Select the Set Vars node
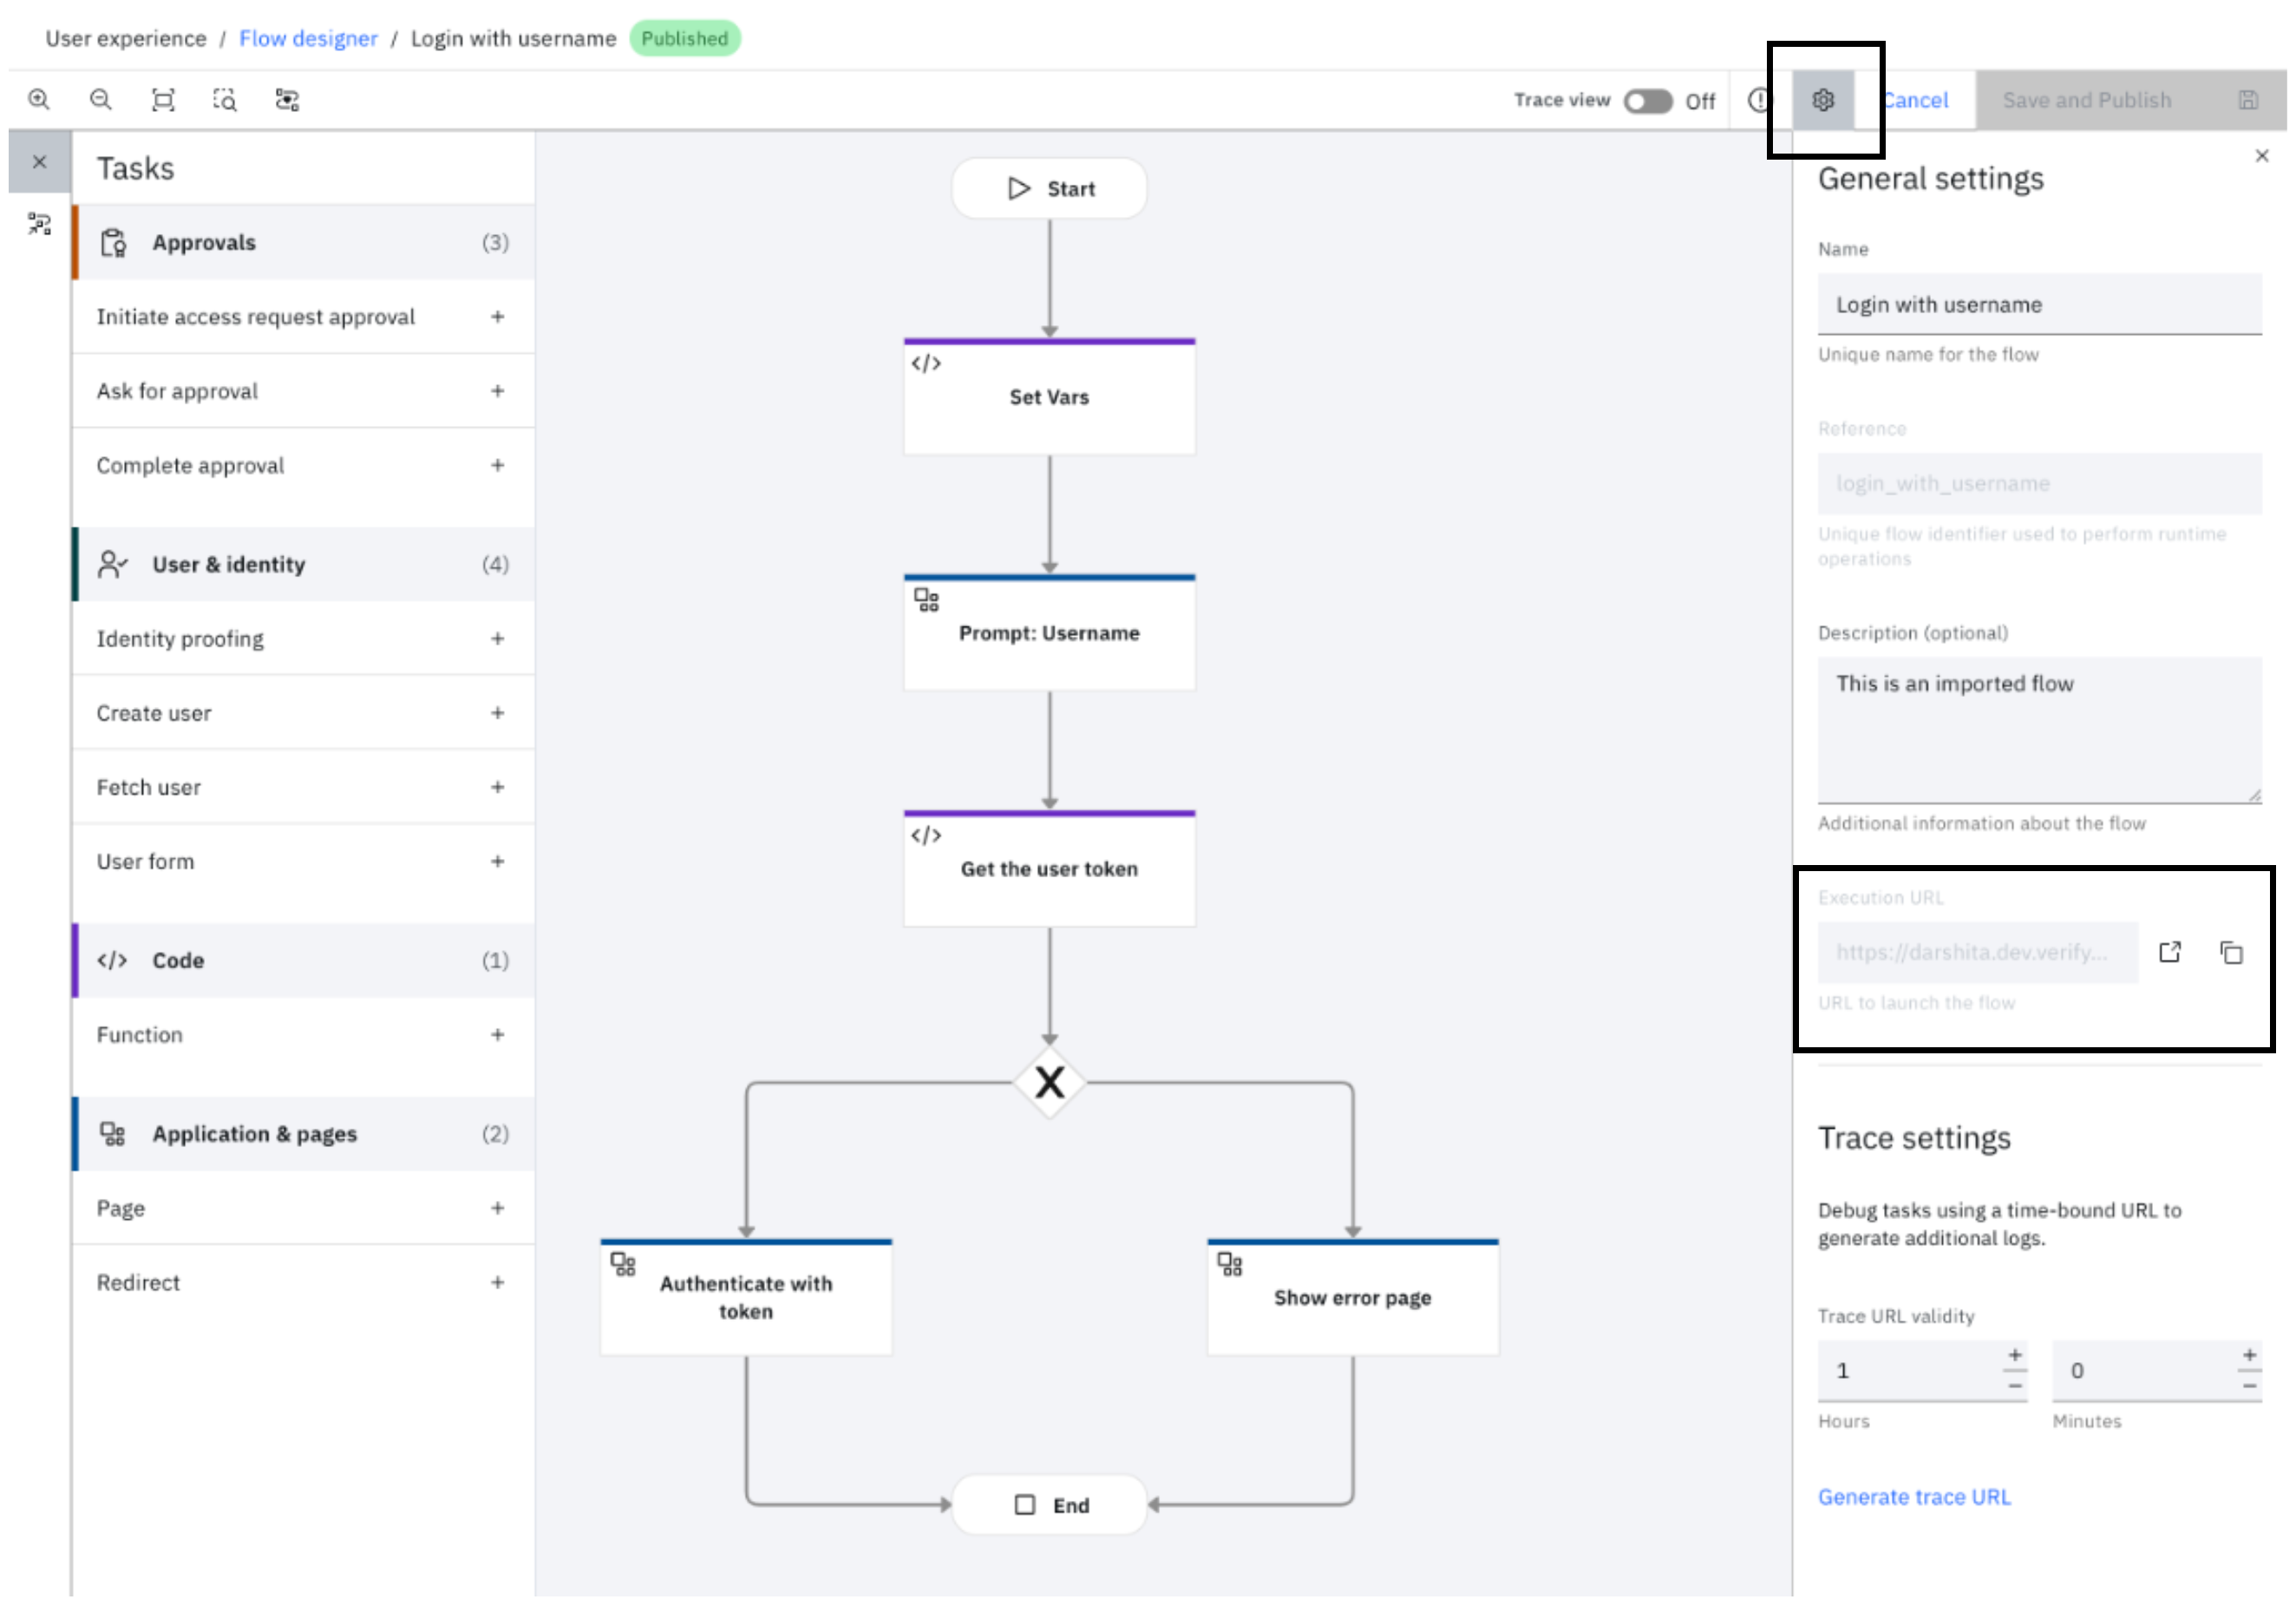This screenshot has width=2296, height=1606. tap(1049, 398)
